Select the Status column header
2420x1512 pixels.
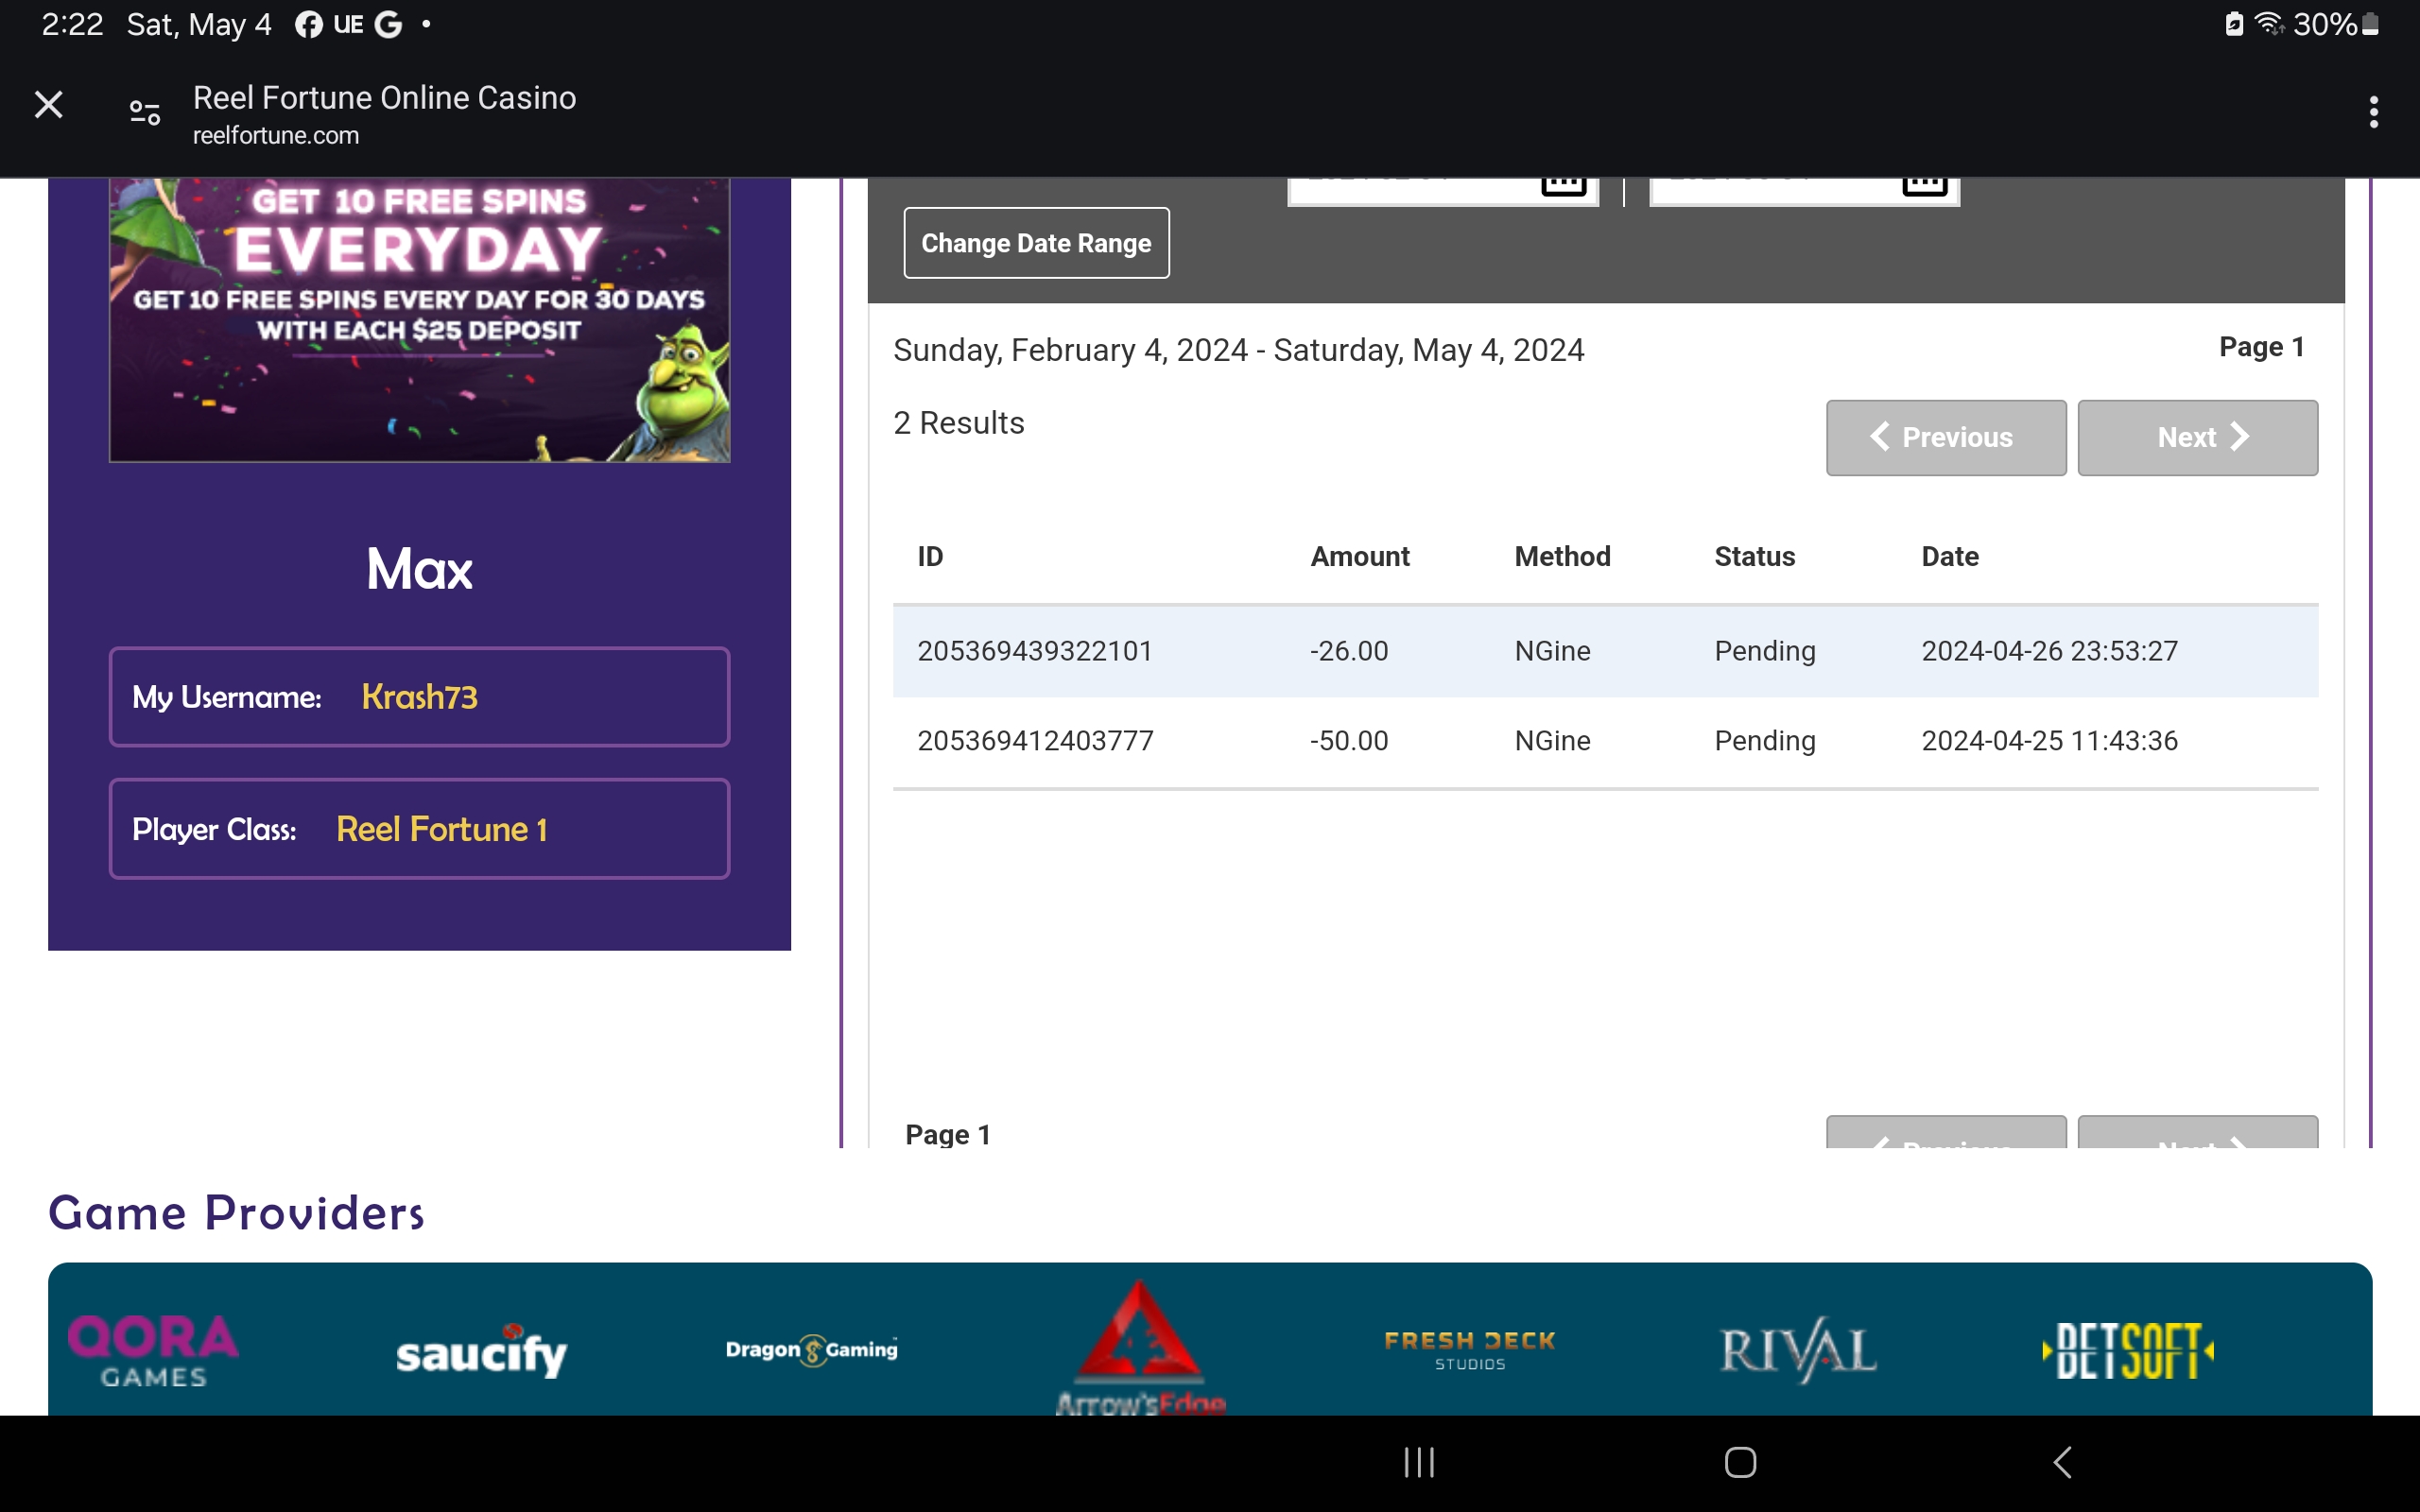(1754, 557)
